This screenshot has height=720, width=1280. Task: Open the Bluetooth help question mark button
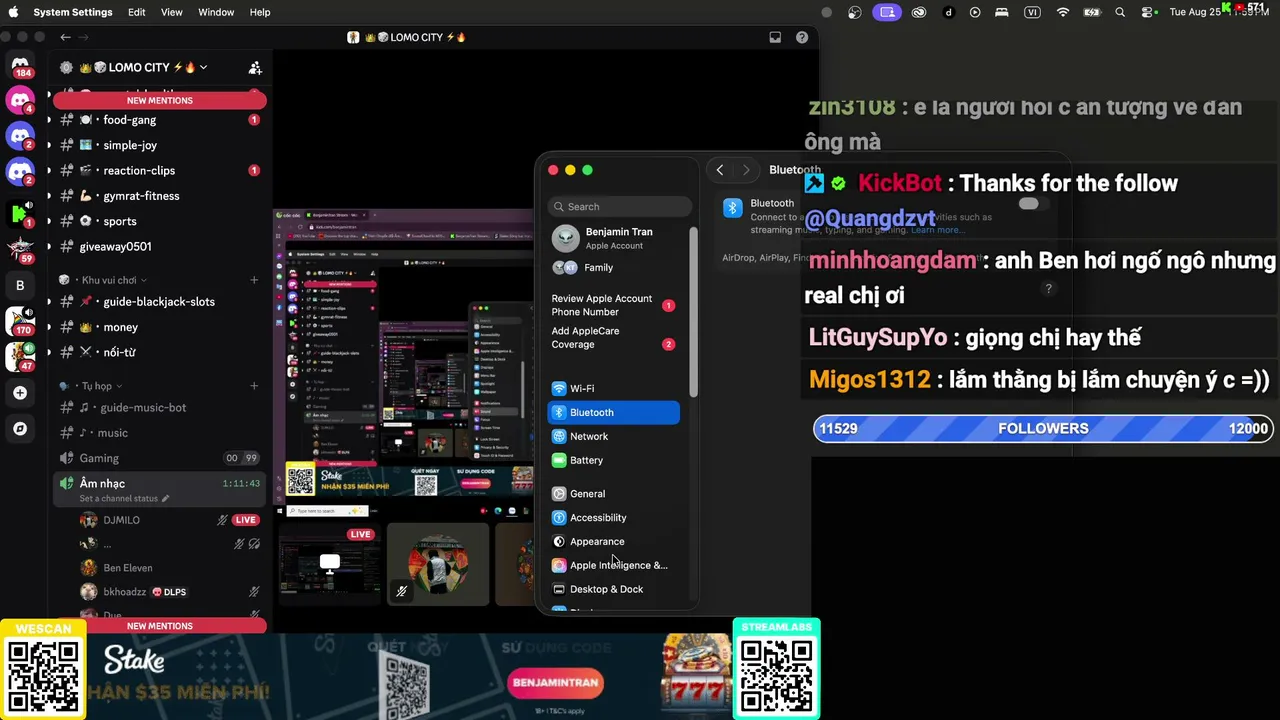click(x=1048, y=288)
